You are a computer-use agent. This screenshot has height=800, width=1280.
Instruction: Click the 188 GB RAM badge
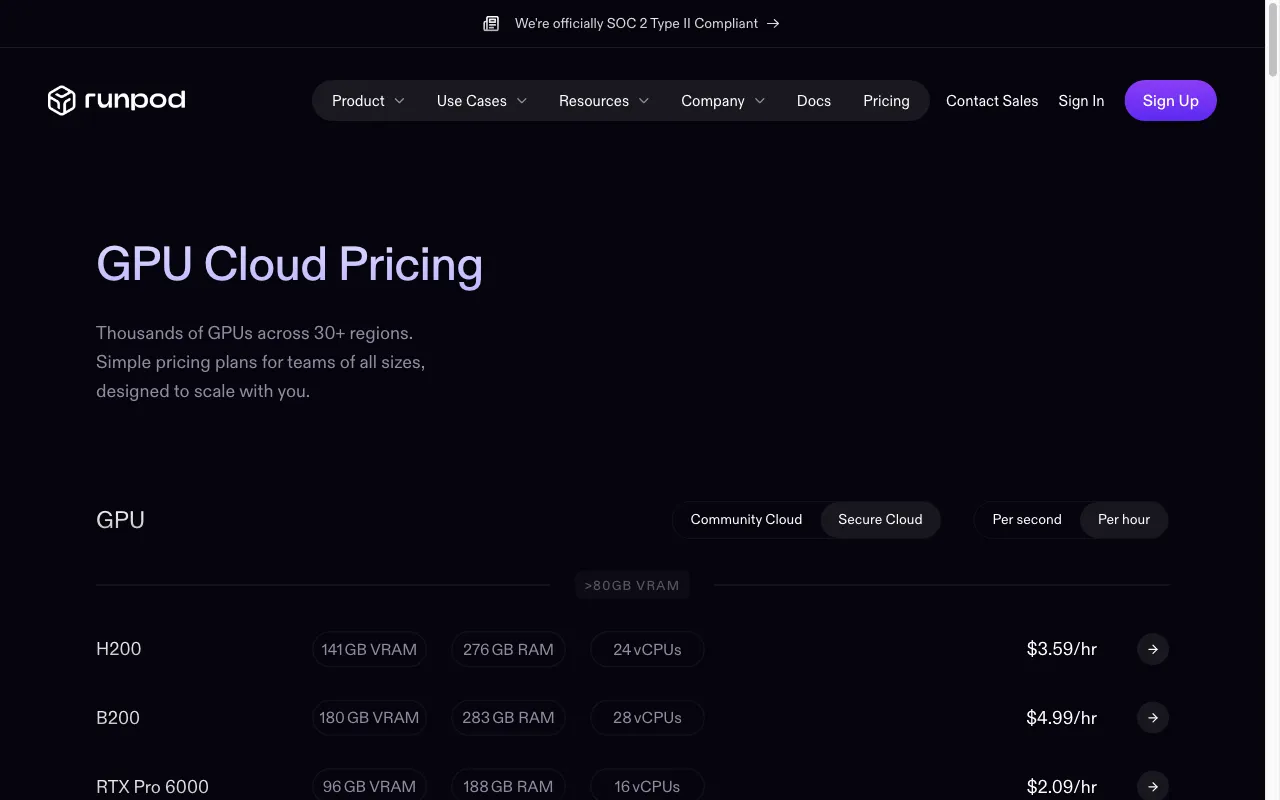508,786
